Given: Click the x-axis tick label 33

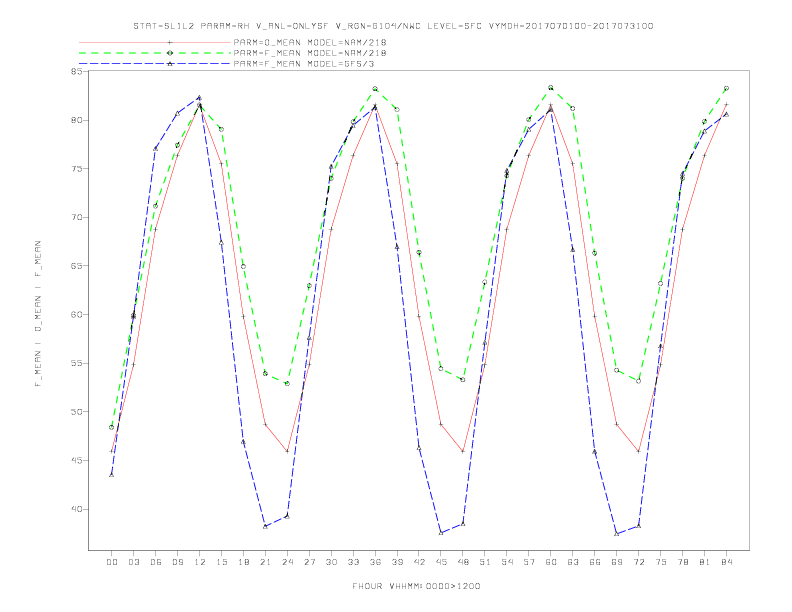Looking at the screenshot, I should point(353,562).
